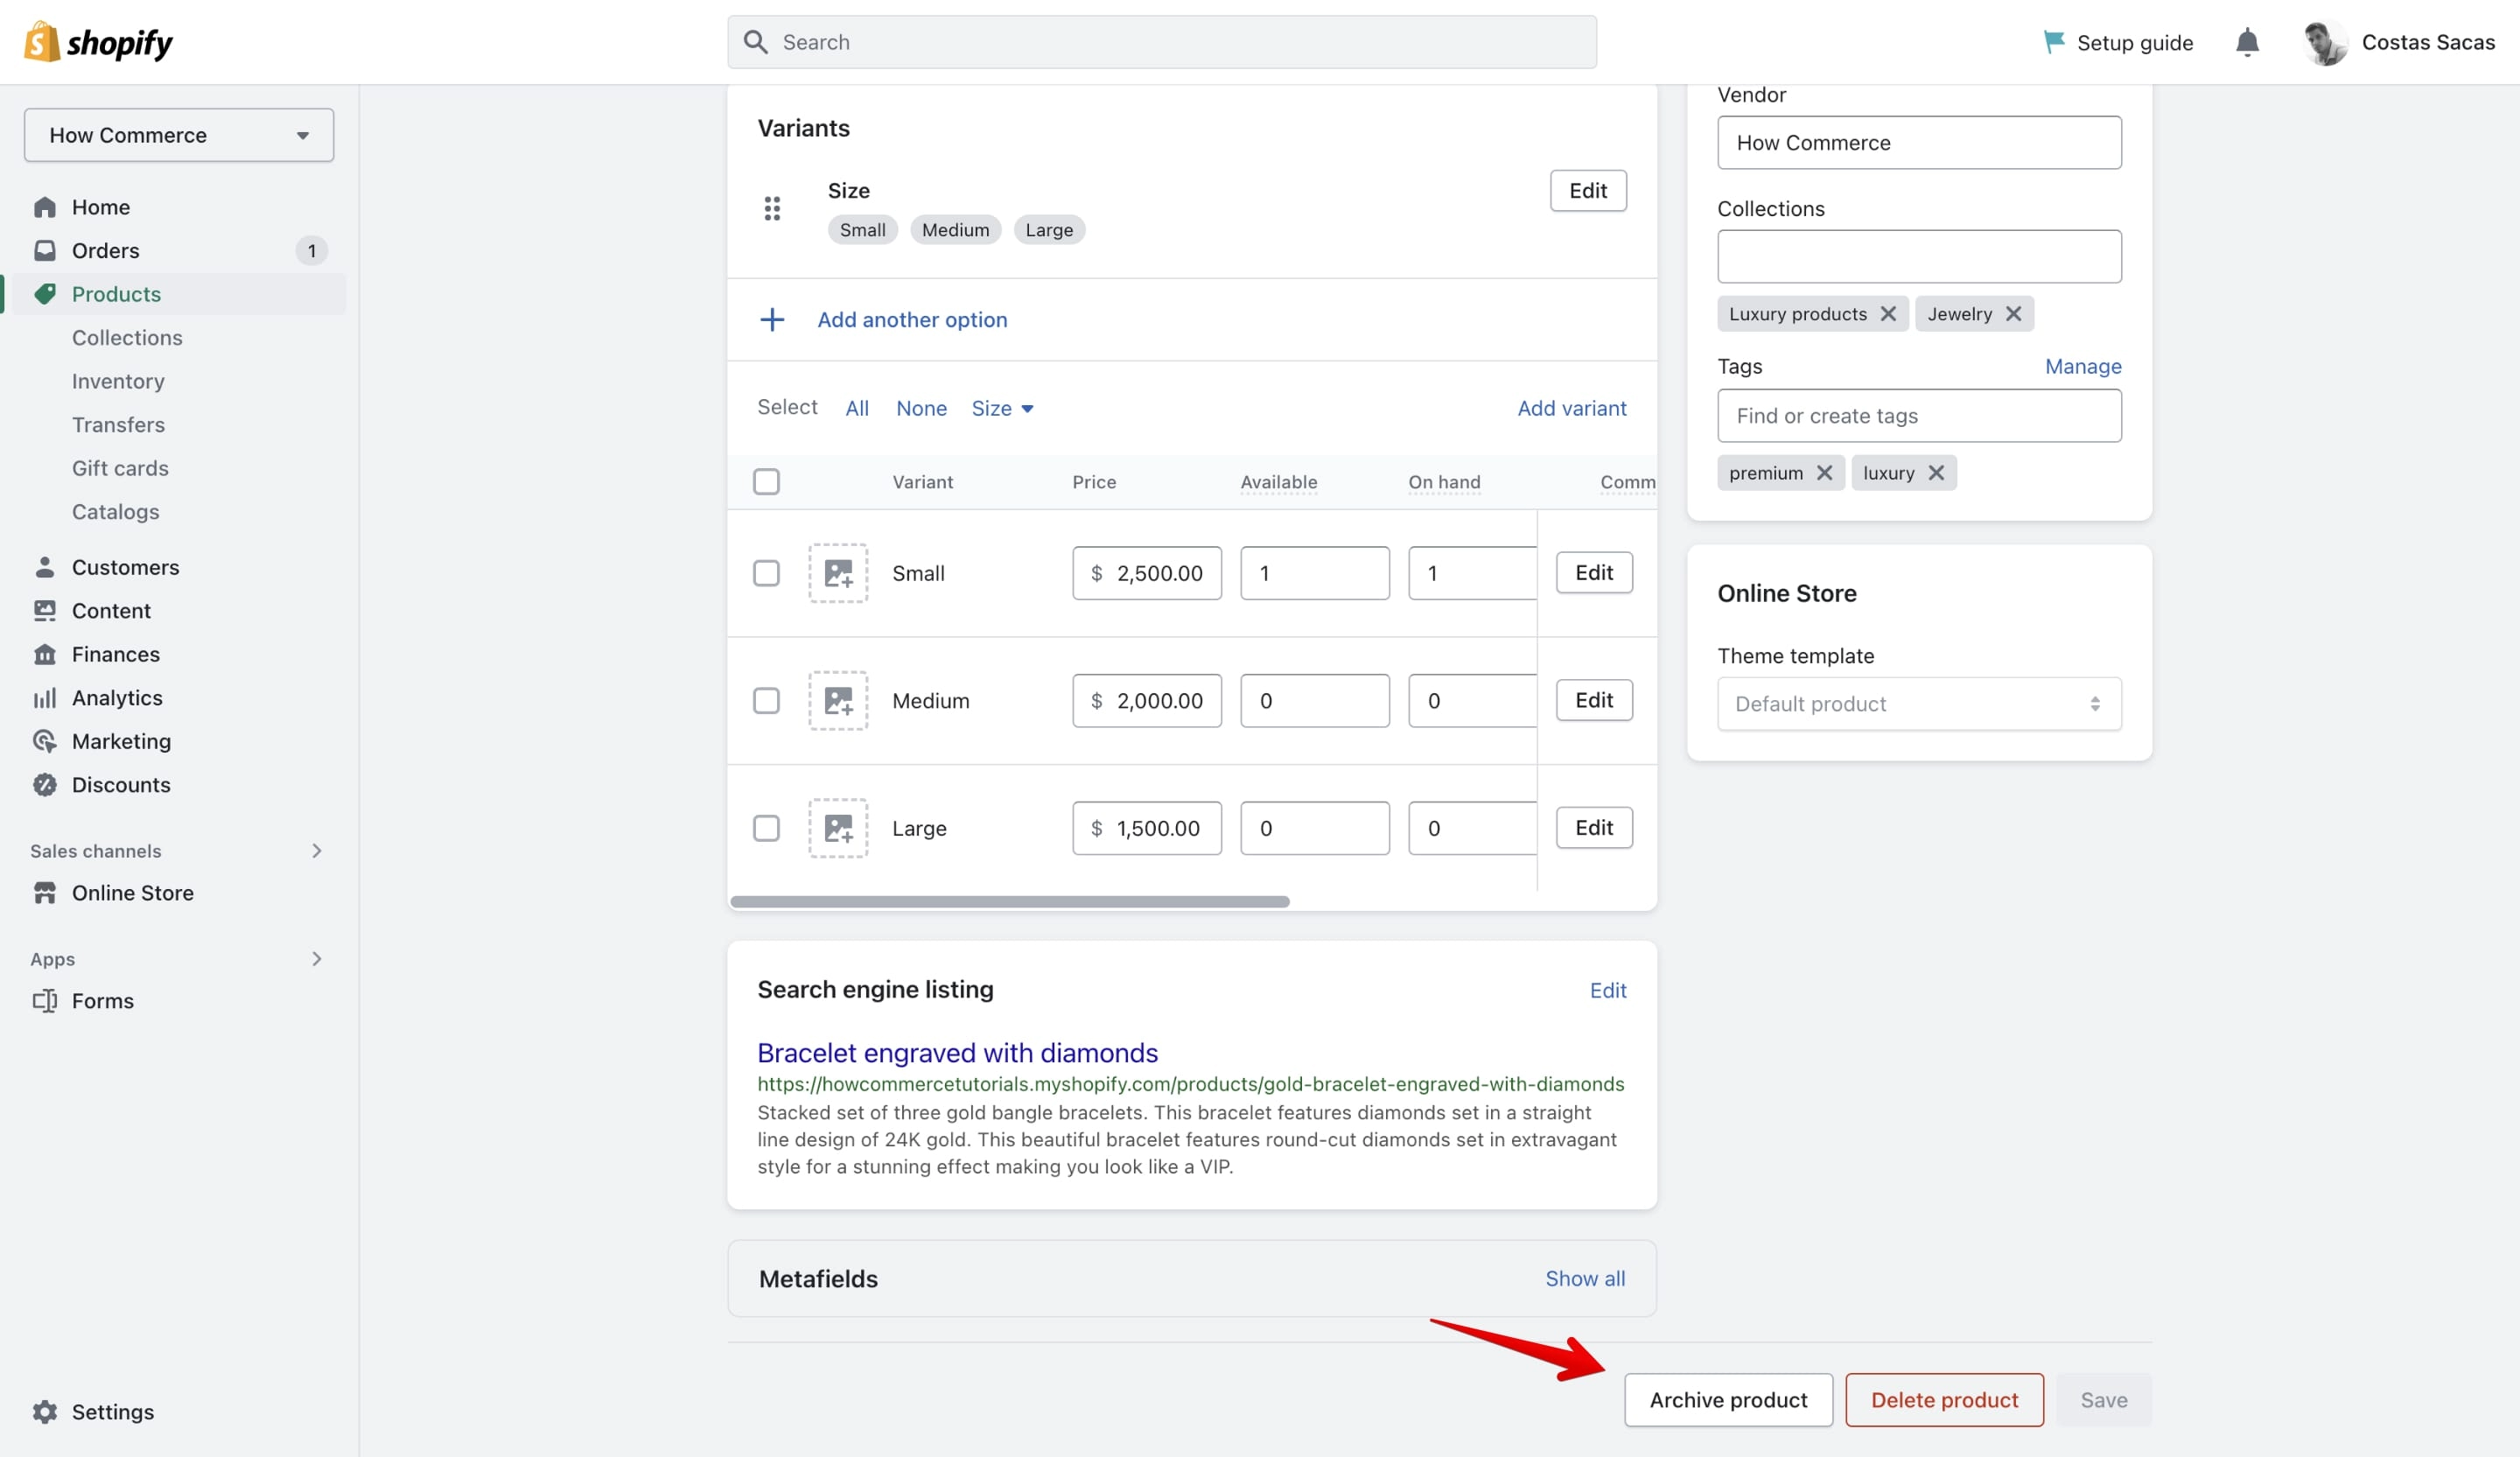Open the Orders badge count
The width and height of the screenshot is (2520, 1457).
tap(311, 250)
